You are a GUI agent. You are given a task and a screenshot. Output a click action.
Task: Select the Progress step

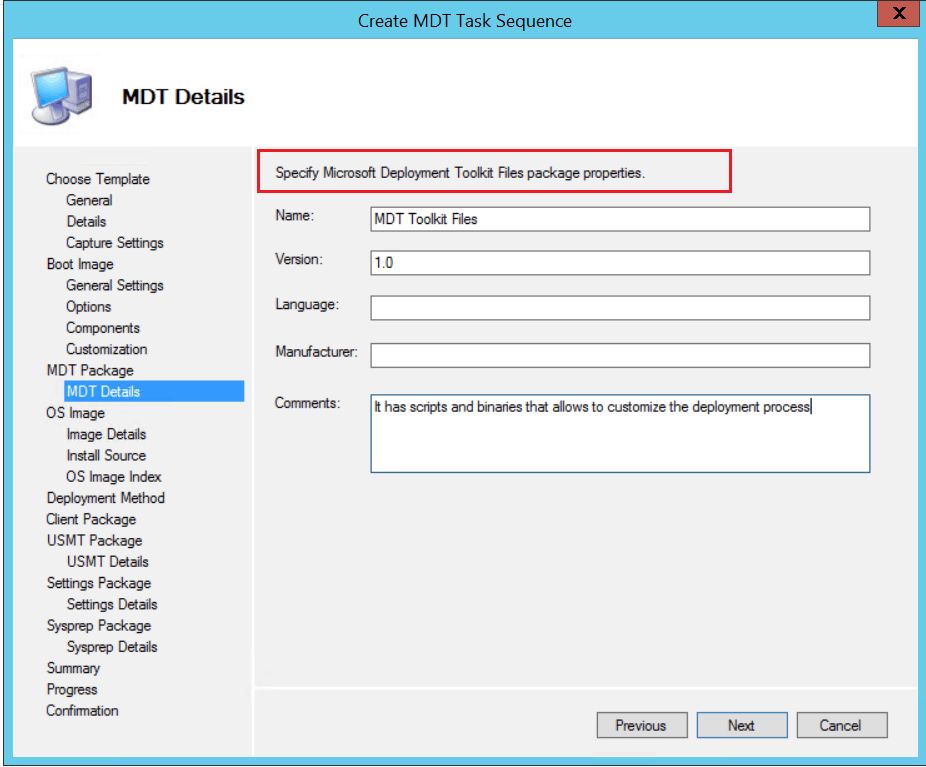[72, 689]
